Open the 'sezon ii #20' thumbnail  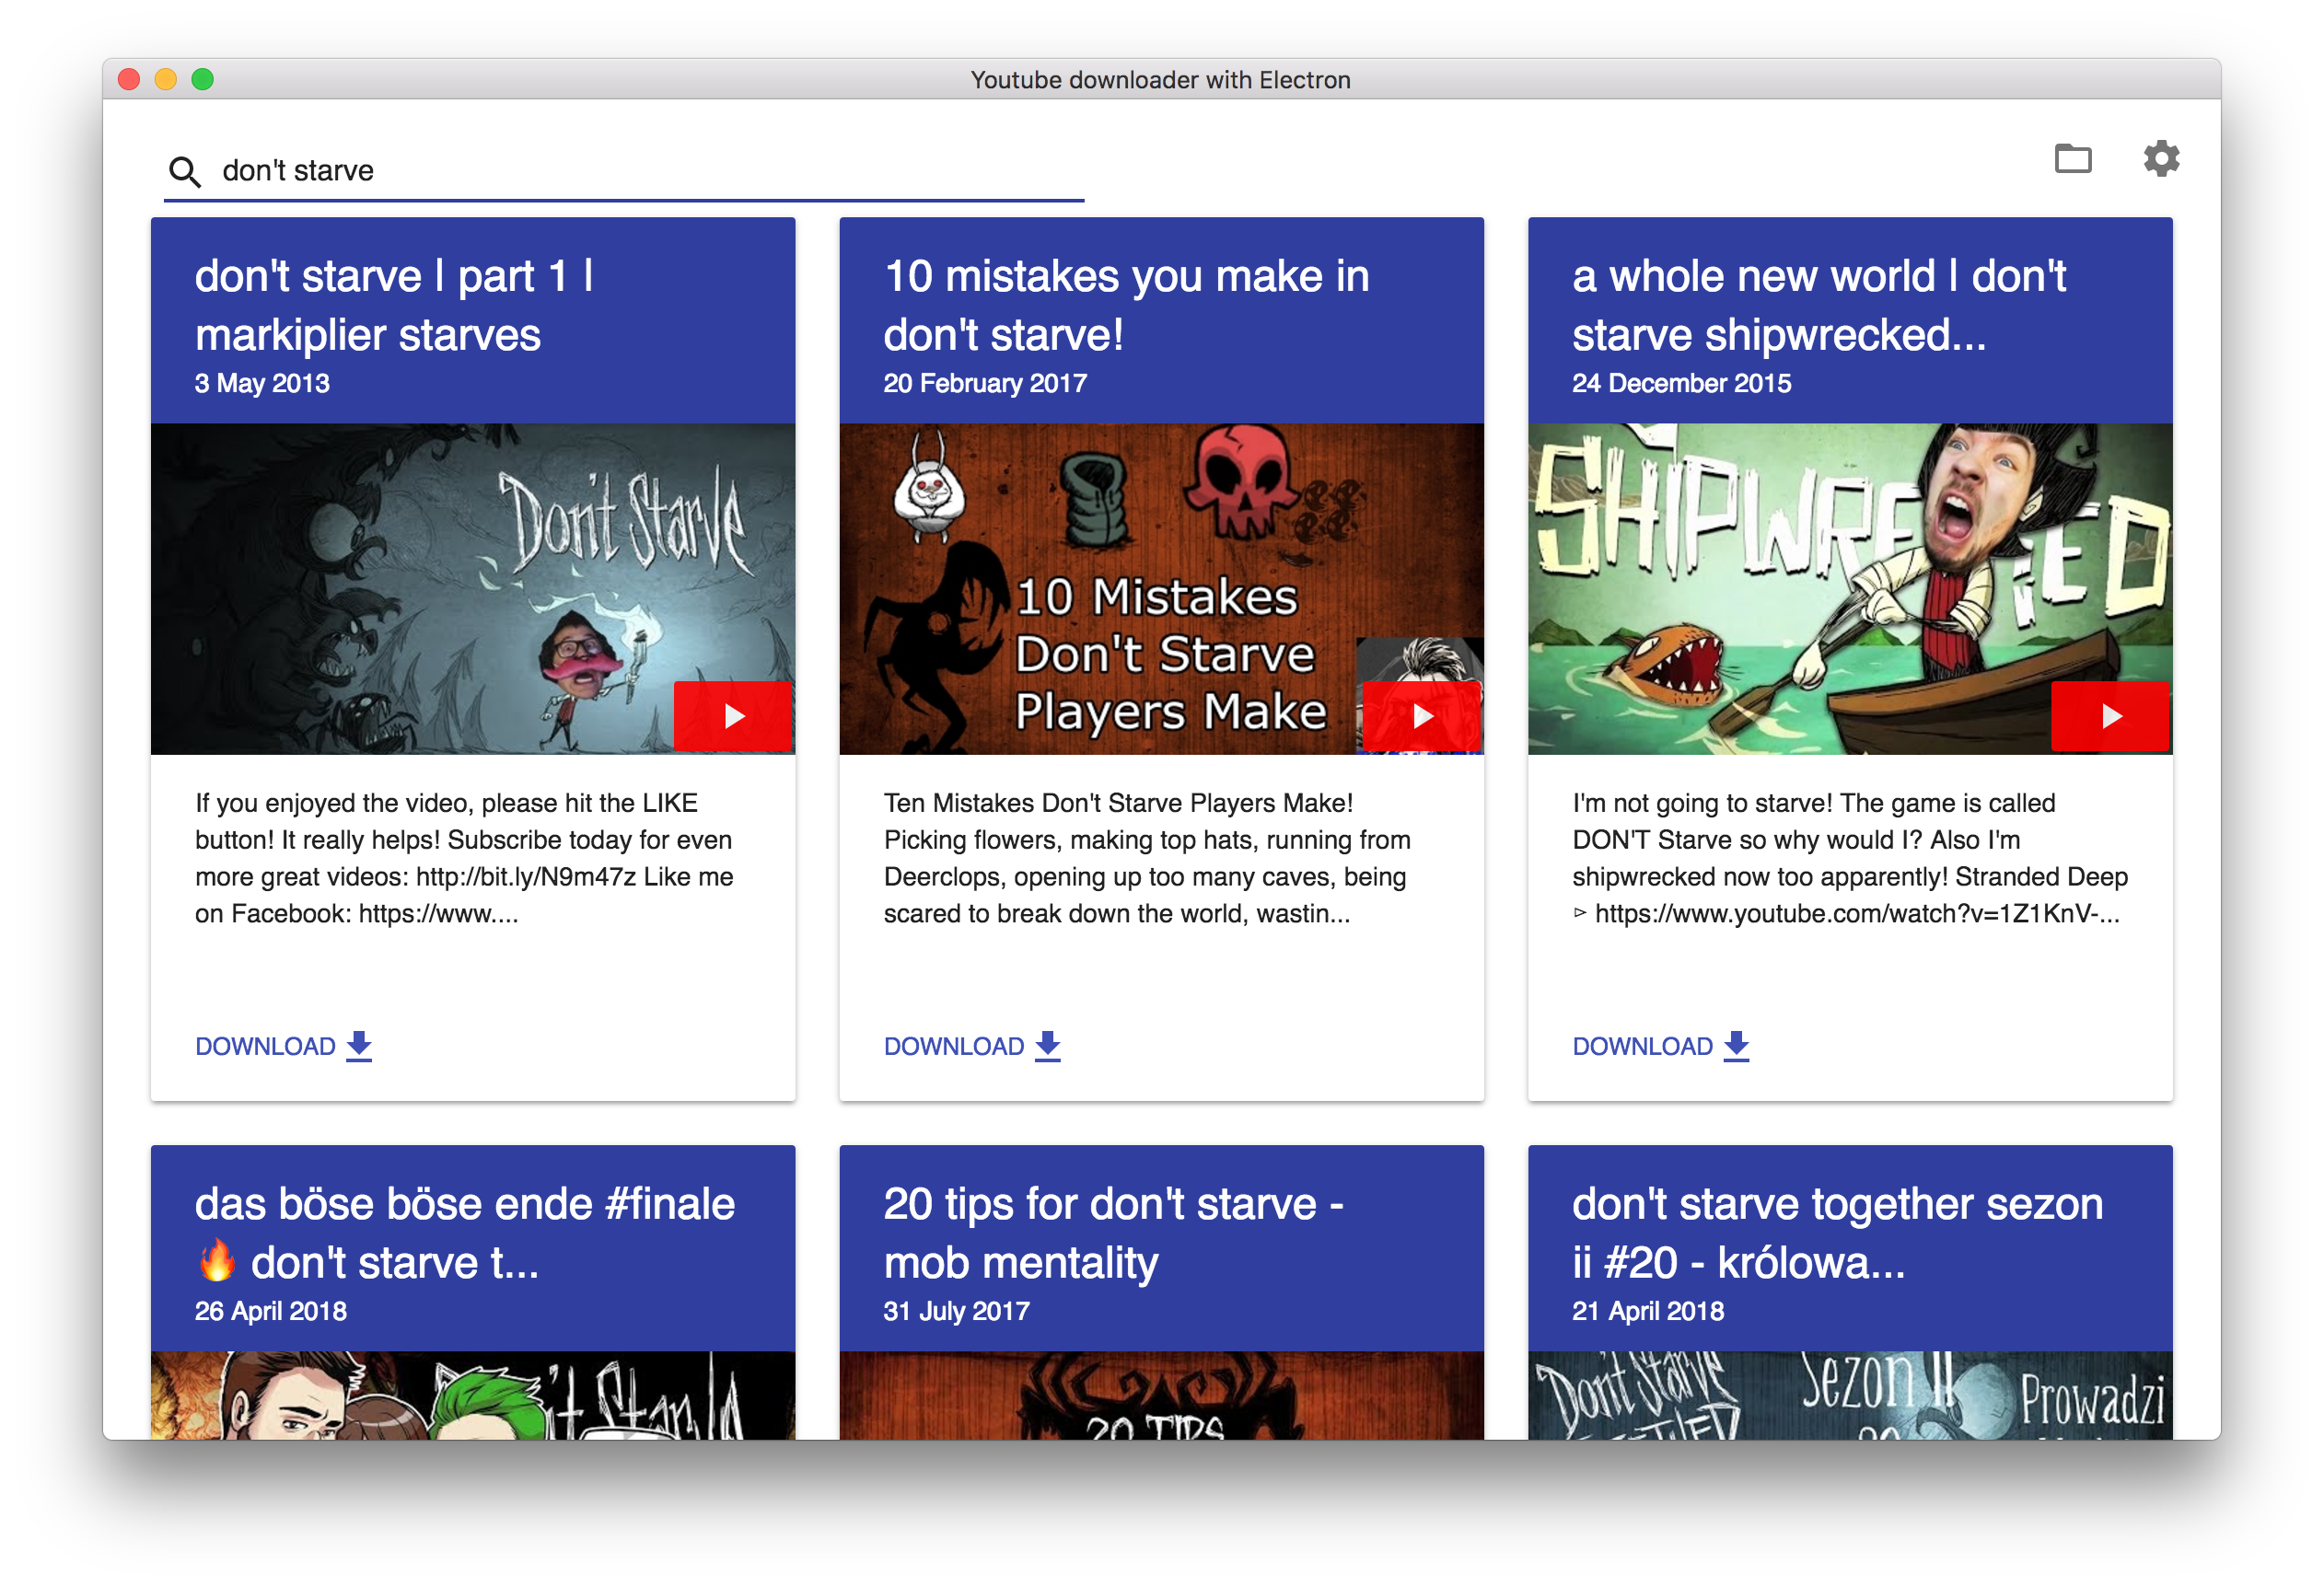[x=1850, y=1396]
